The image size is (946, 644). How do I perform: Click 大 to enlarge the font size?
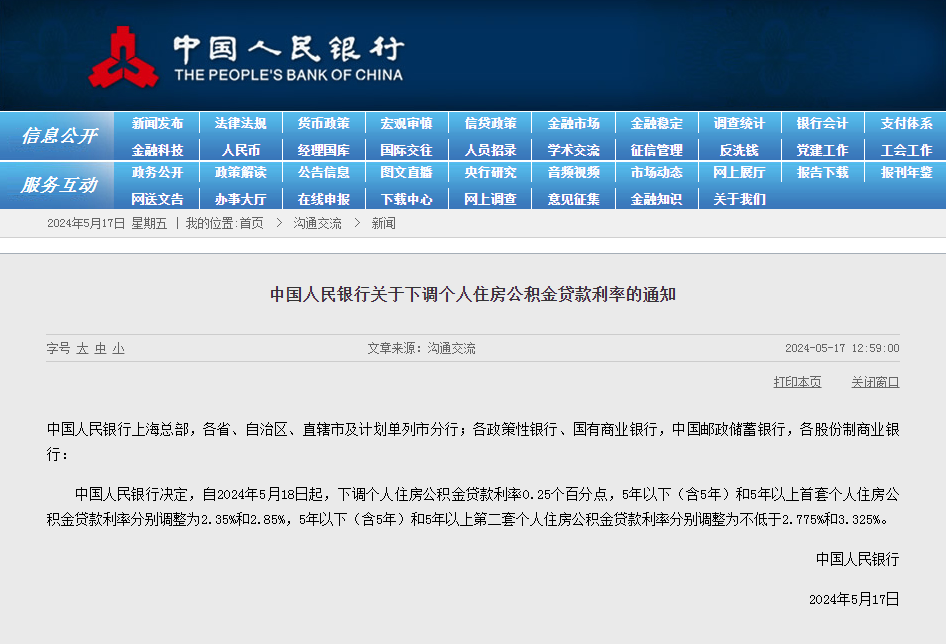(82, 349)
